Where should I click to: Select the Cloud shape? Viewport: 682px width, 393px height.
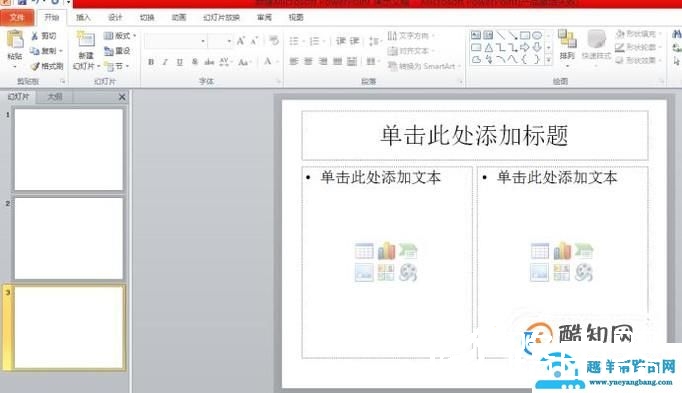click(476, 60)
